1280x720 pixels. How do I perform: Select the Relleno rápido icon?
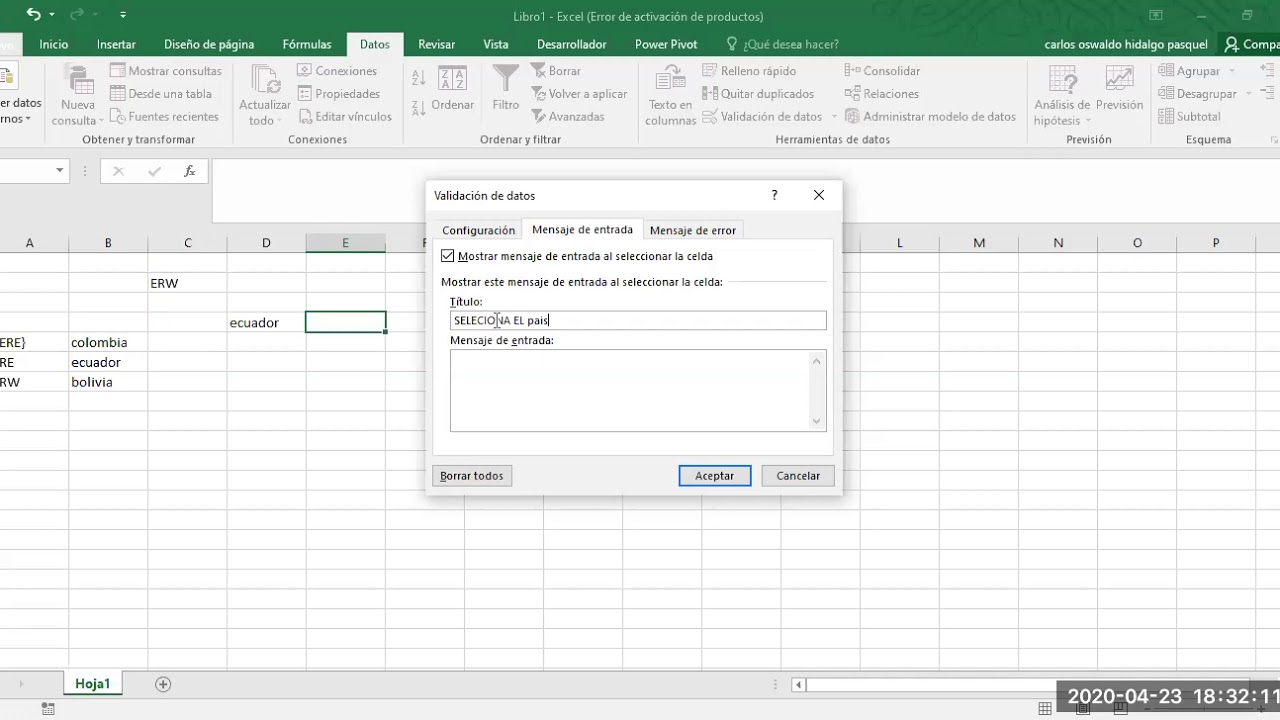710,71
